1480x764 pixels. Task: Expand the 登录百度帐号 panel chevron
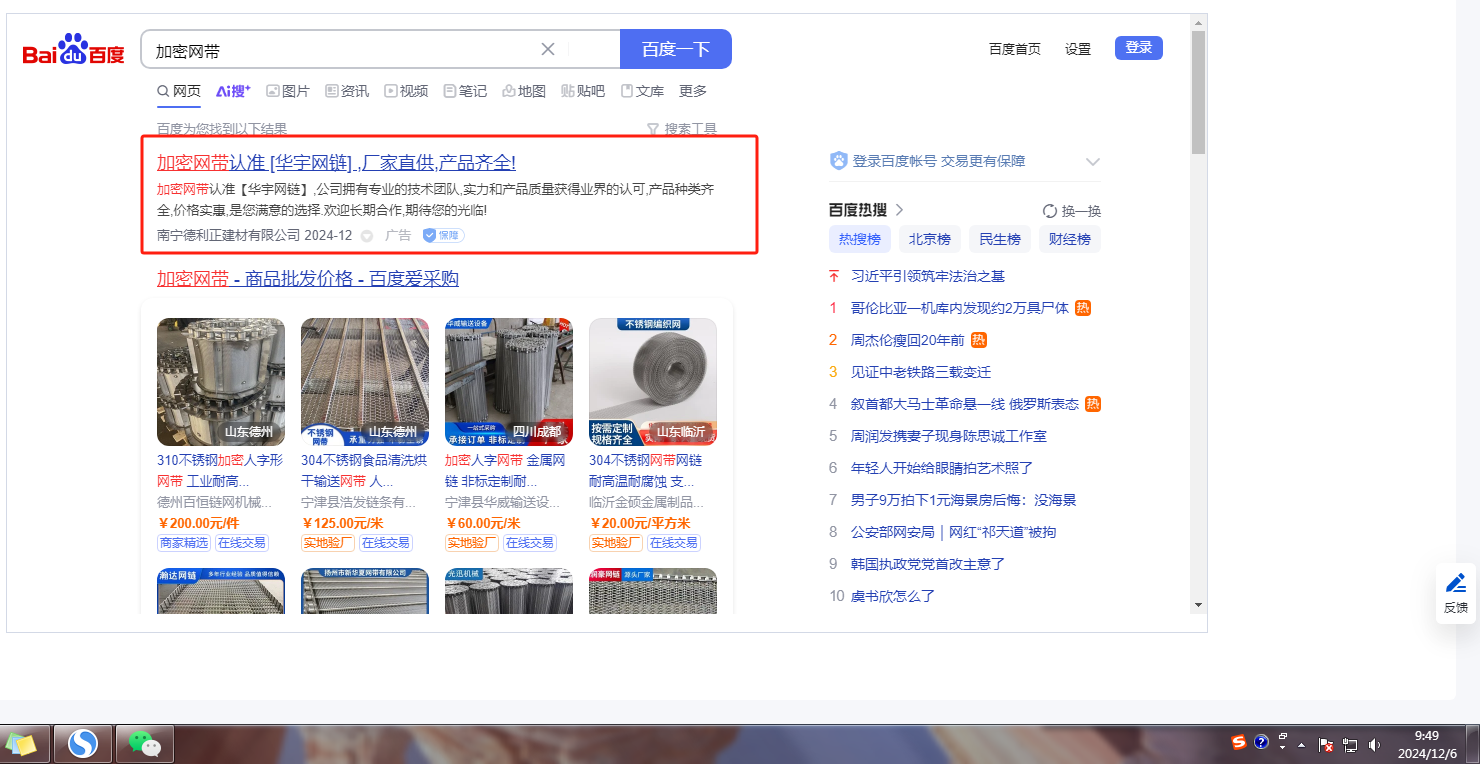(1093, 161)
